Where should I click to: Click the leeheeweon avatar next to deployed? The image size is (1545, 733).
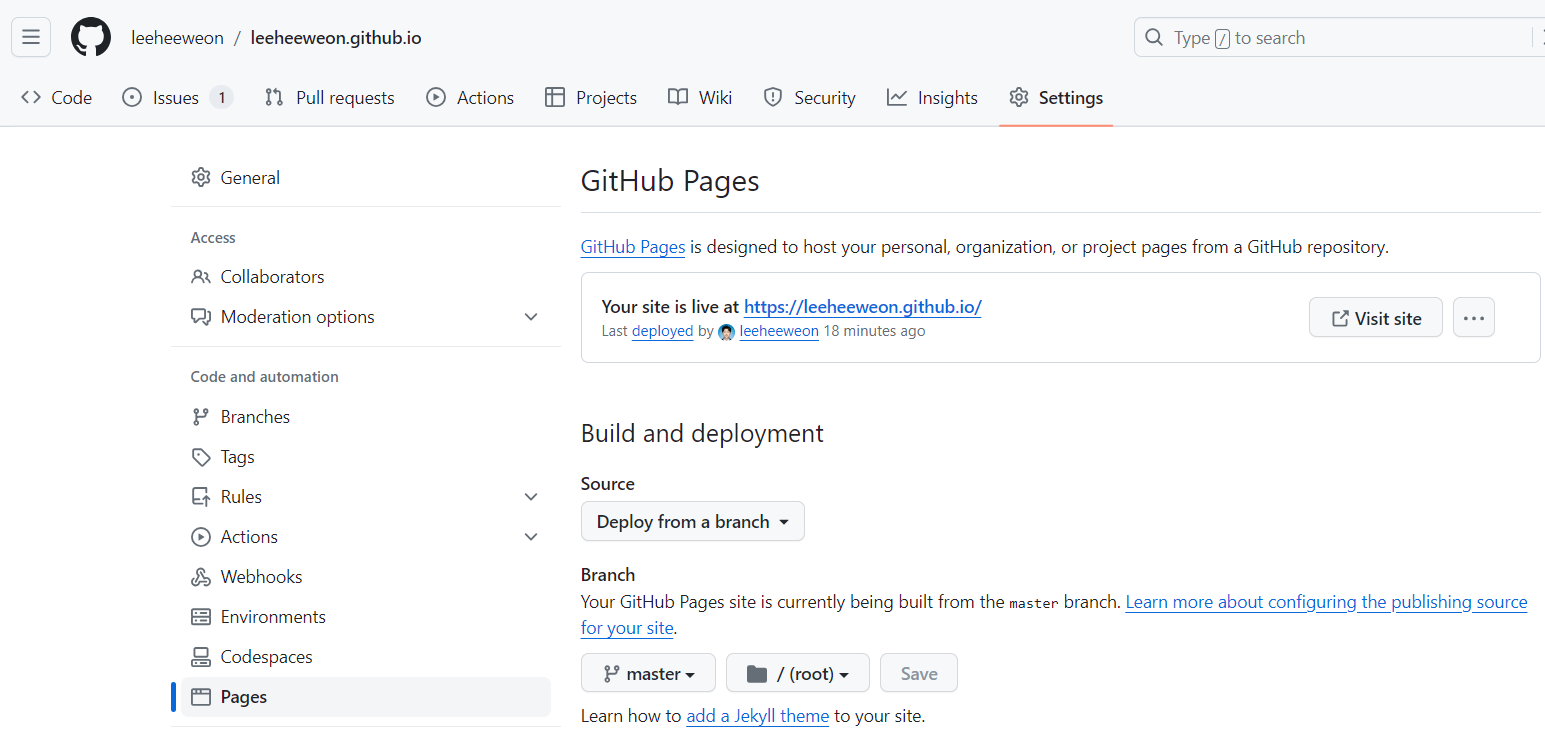click(727, 332)
